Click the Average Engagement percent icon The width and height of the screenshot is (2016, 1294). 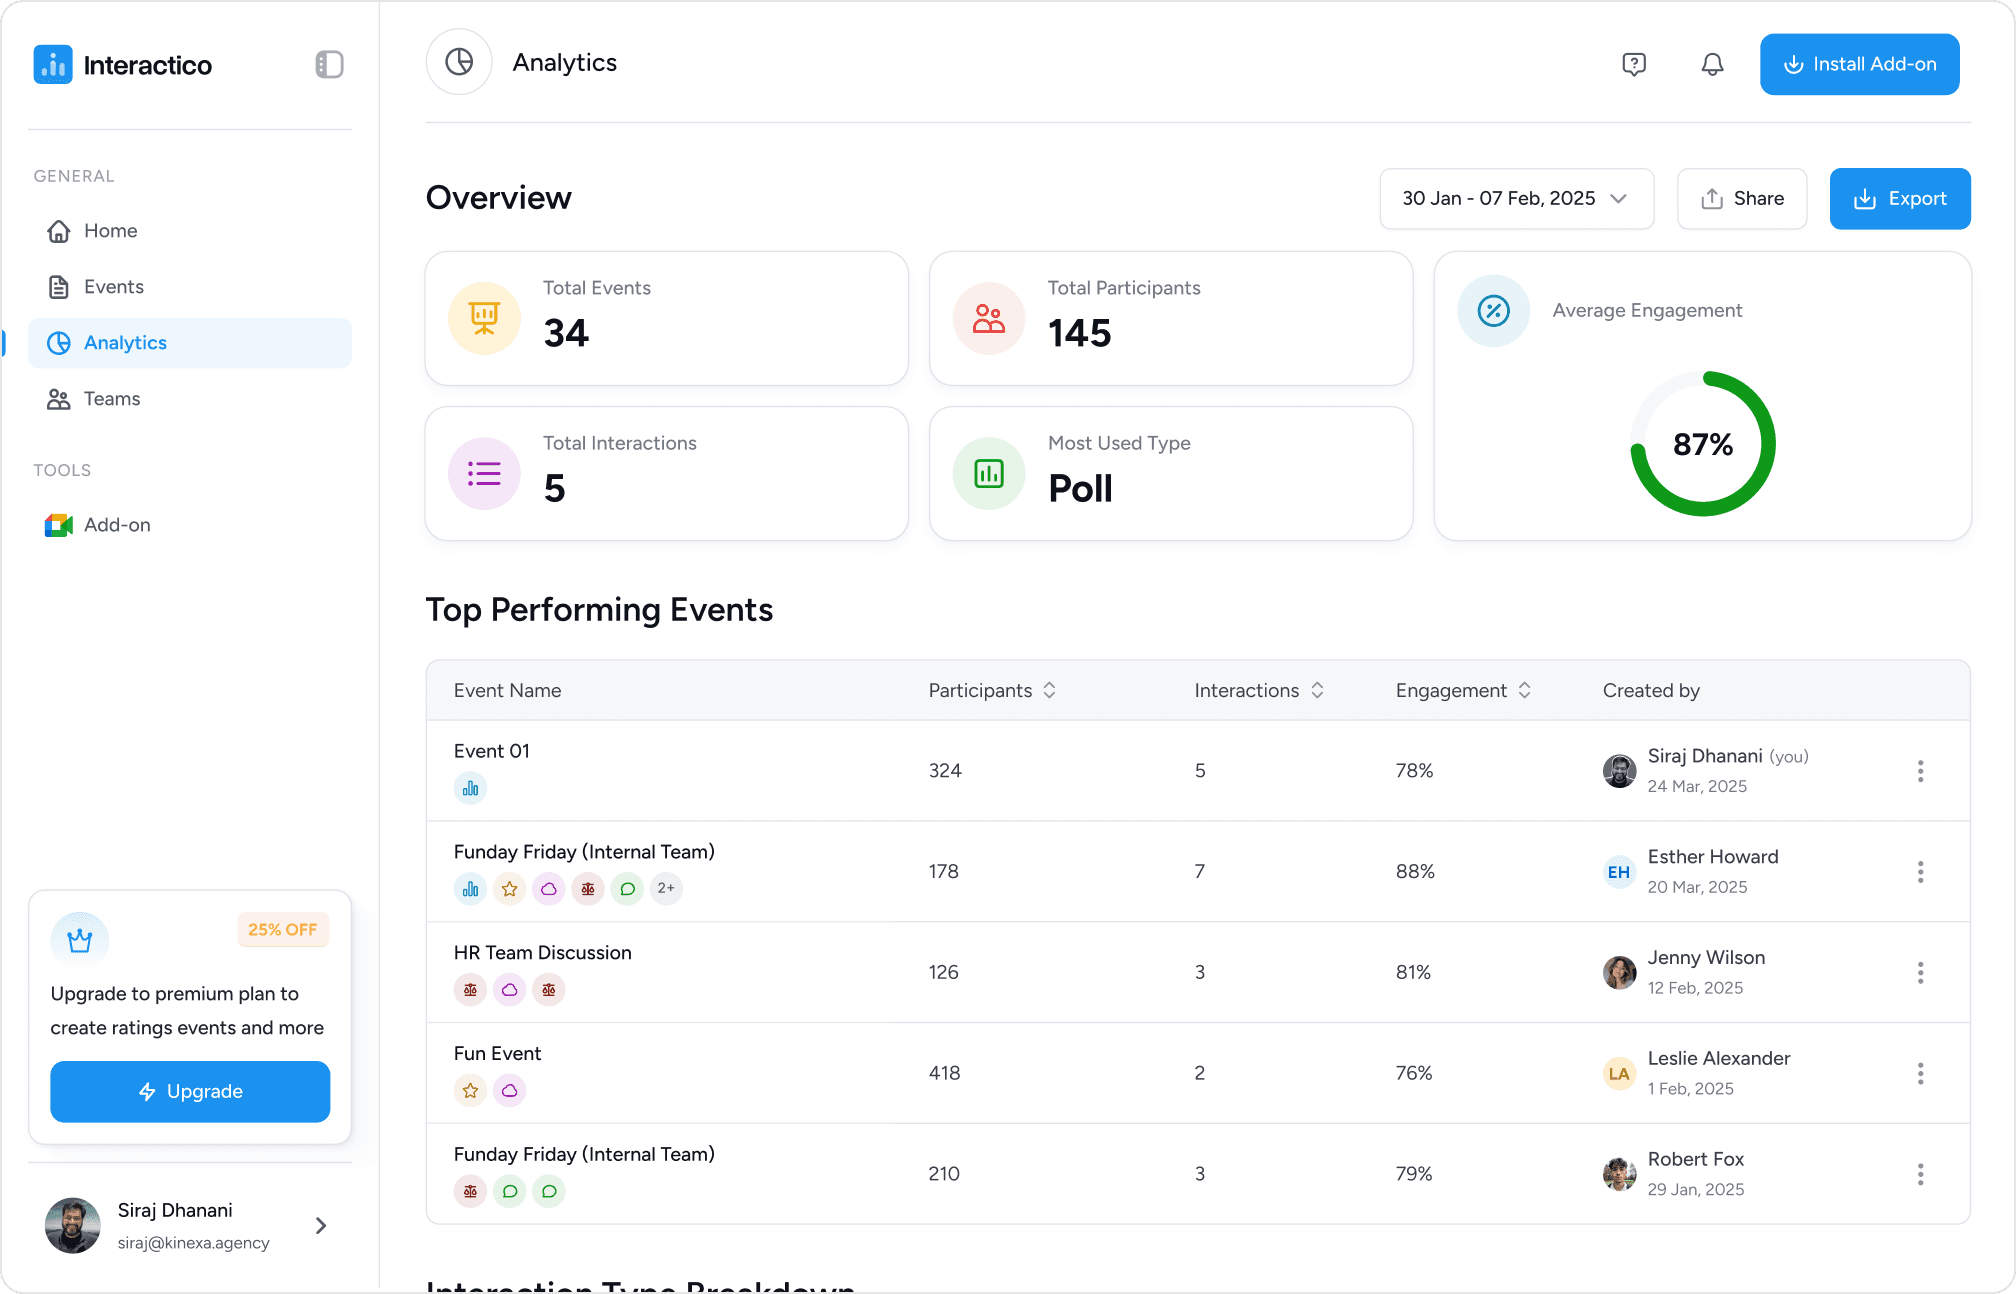[x=1493, y=311]
